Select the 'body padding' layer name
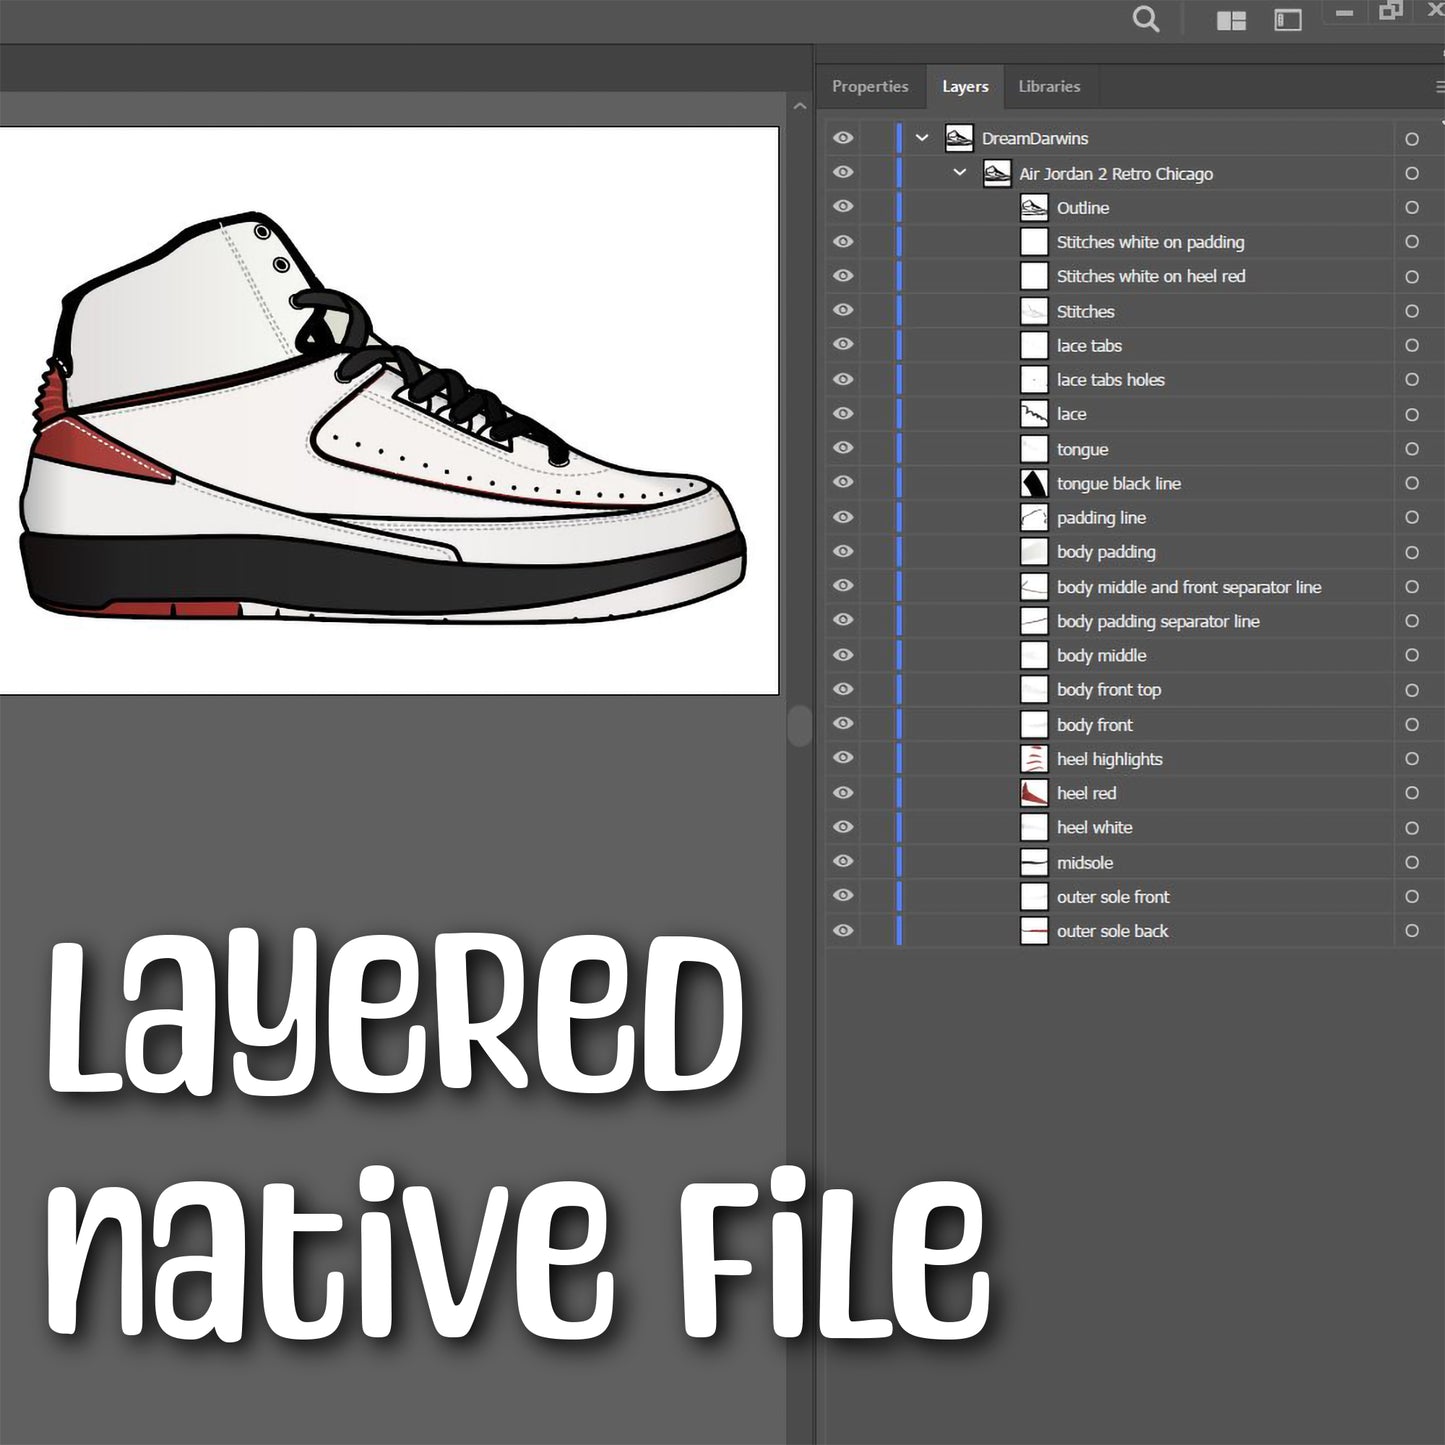The image size is (1445, 1445). tap(1106, 552)
